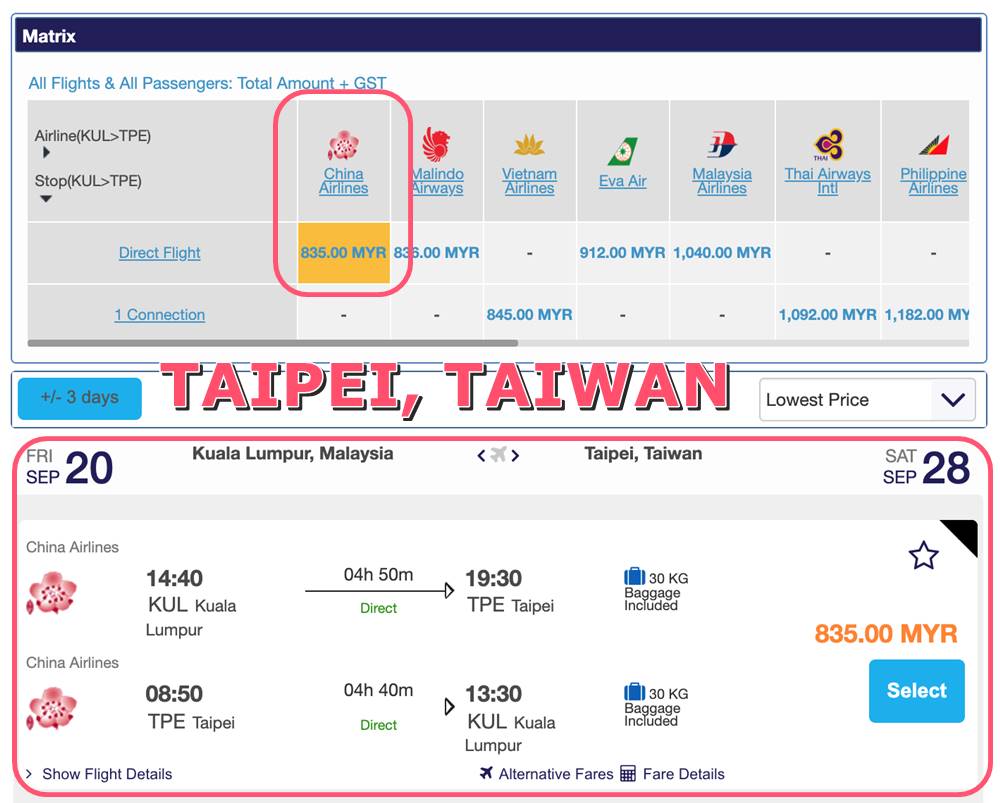
Task: Click the baggage icon on the 14:40 flight
Action: [635, 577]
